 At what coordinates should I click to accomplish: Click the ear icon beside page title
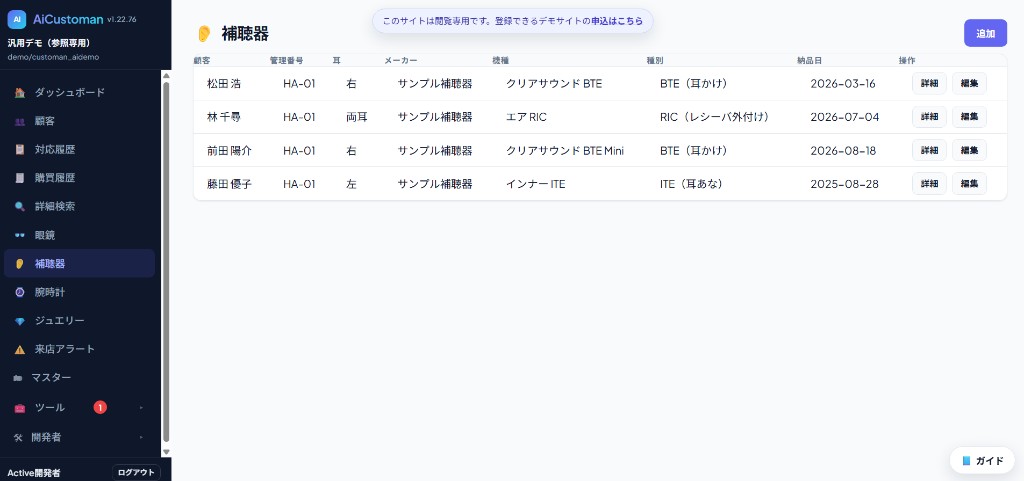click(204, 34)
